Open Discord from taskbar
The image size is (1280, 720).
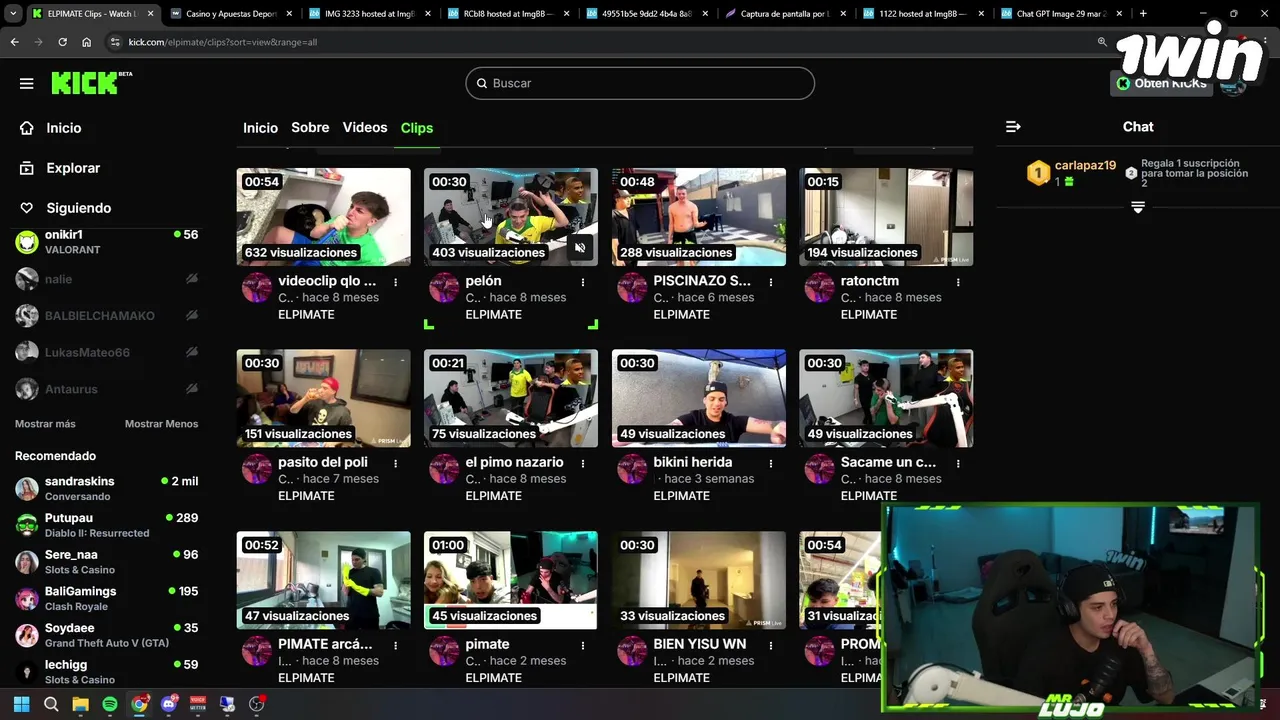(169, 704)
